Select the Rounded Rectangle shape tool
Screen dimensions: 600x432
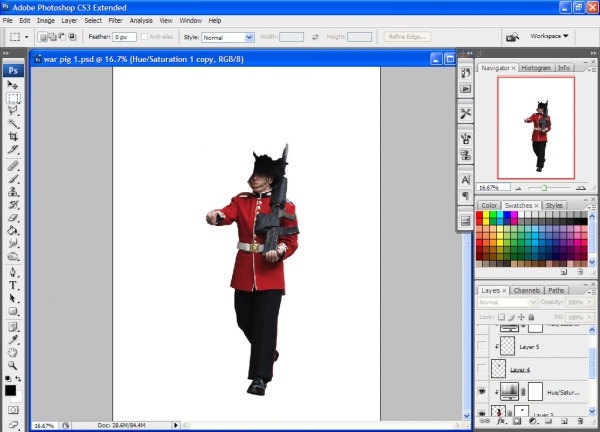[13, 311]
